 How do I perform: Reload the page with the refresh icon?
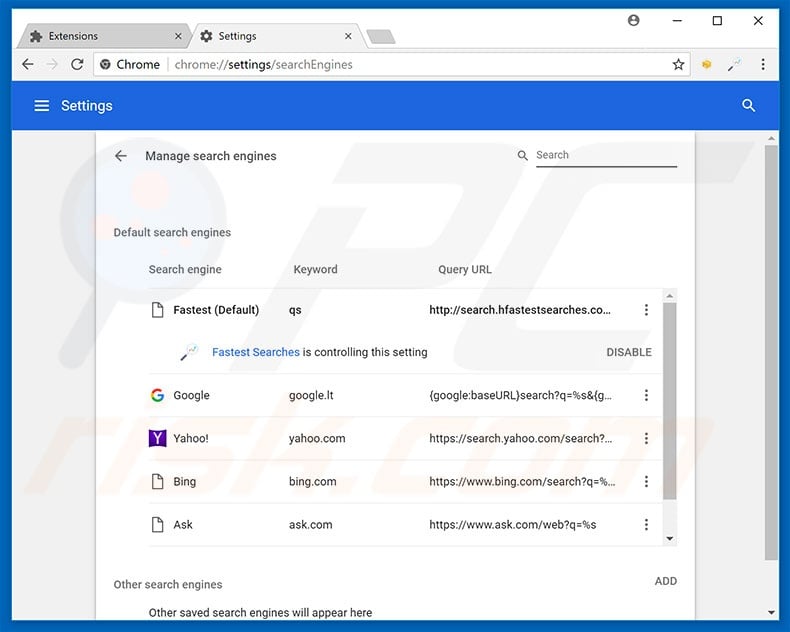pyautogui.click(x=77, y=65)
